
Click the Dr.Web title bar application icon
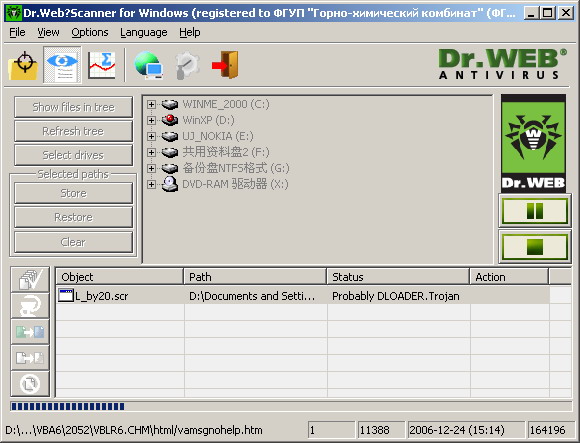pyautogui.click(x=14, y=13)
